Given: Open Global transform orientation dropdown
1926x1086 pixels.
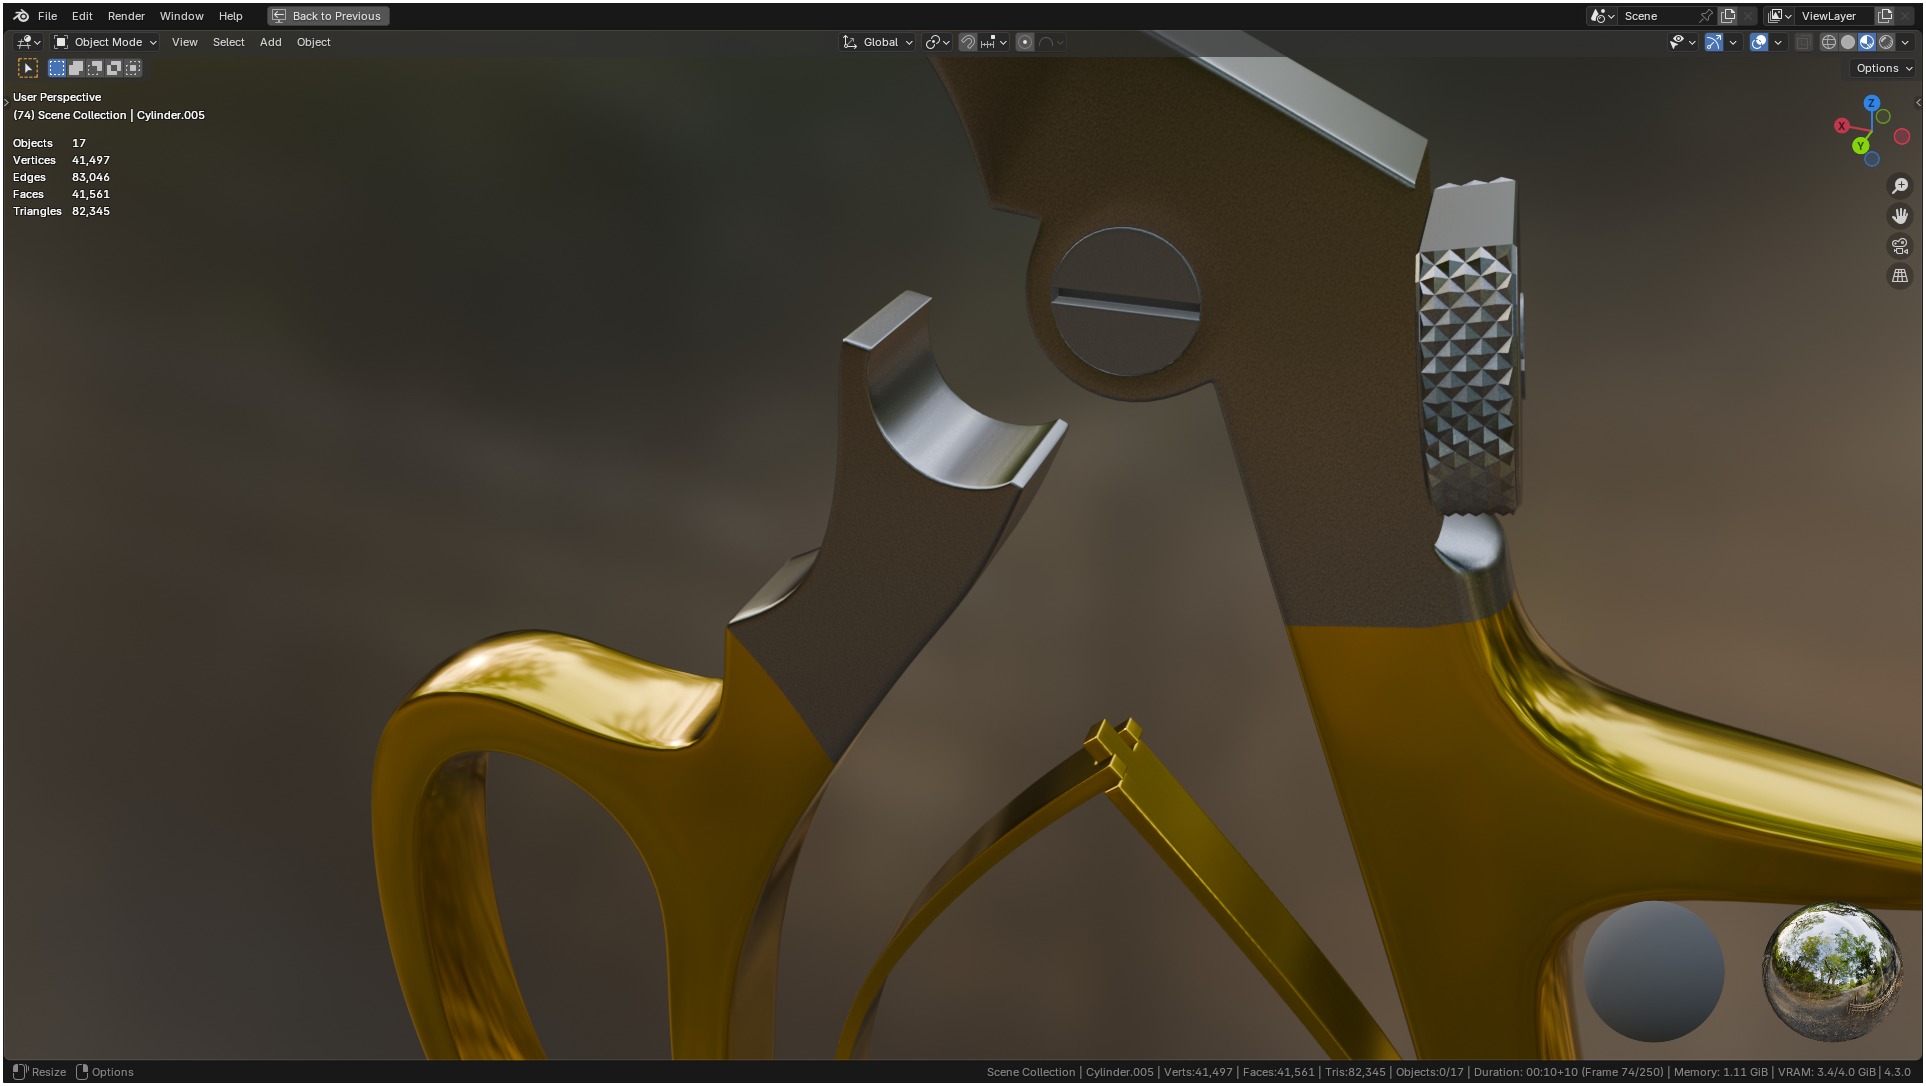Looking at the screenshot, I should pos(879,42).
